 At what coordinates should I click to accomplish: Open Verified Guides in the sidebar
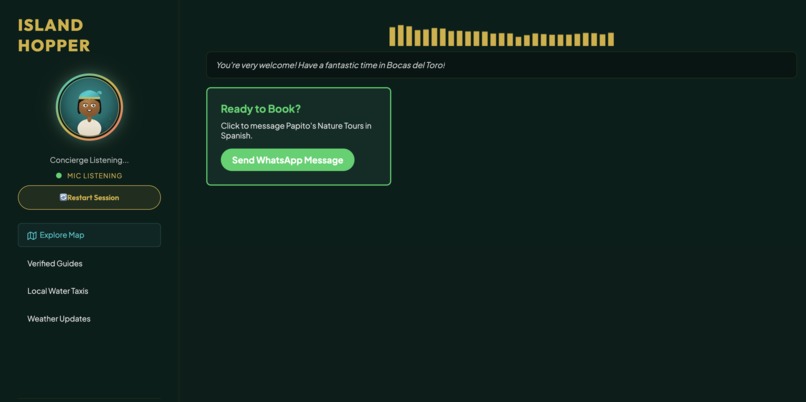coord(55,264)
